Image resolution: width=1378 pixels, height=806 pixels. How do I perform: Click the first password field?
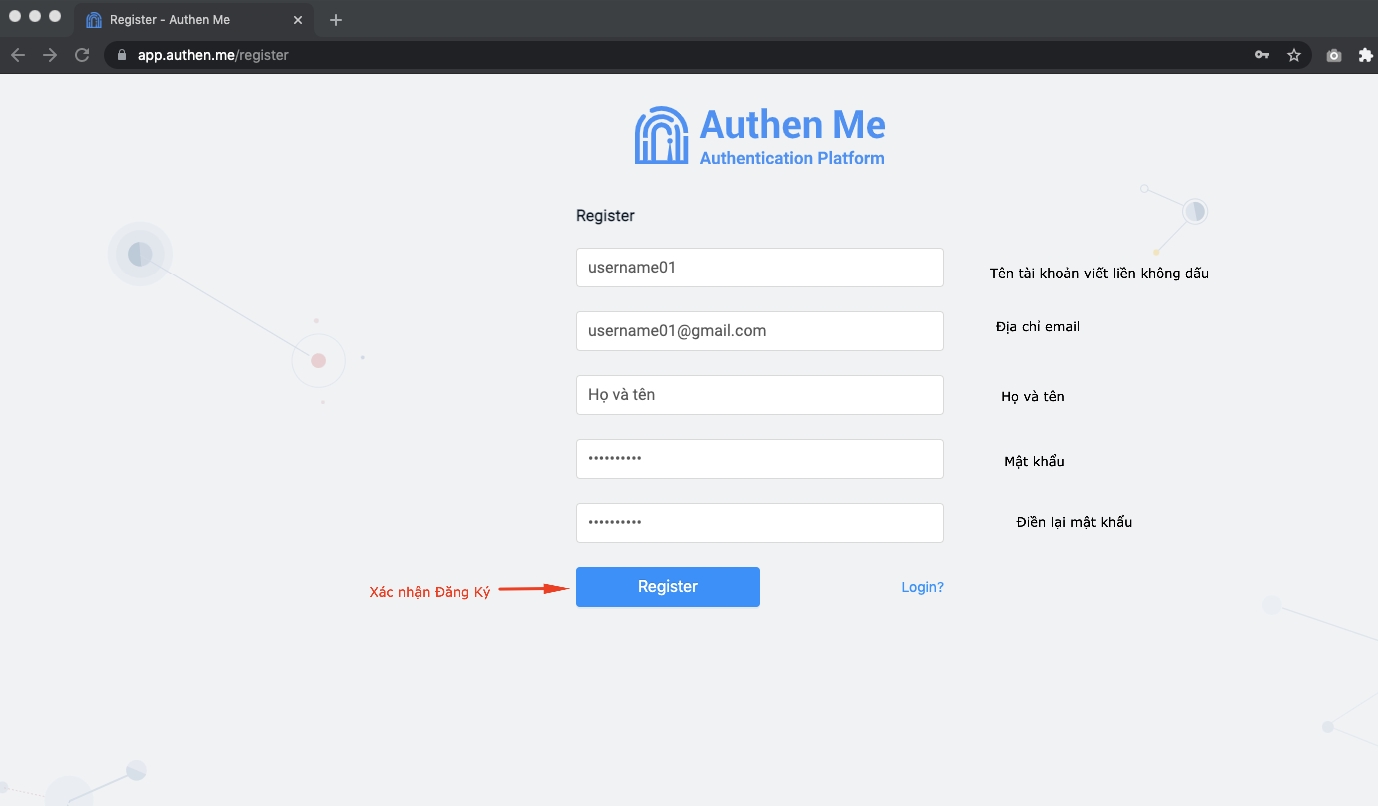[x=759, y=459]
